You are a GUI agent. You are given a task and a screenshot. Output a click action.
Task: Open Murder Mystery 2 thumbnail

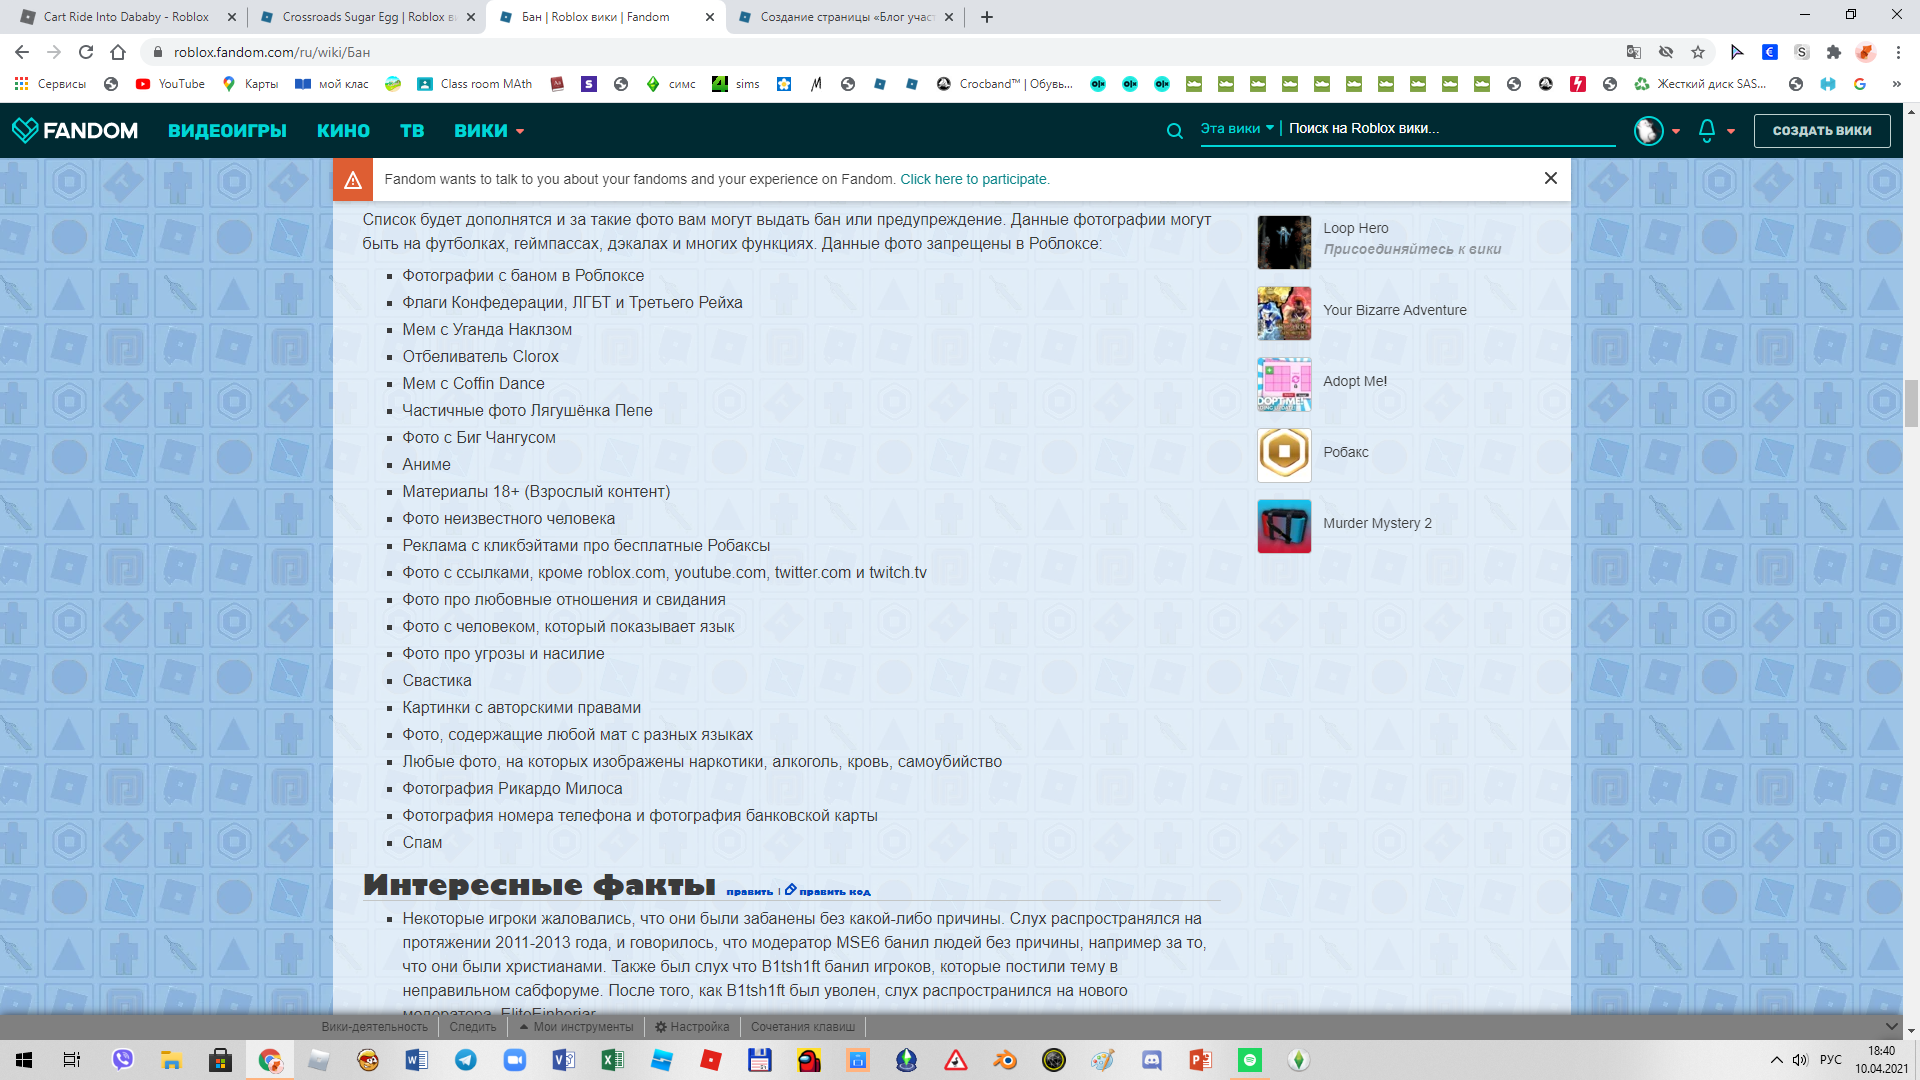1284,526
